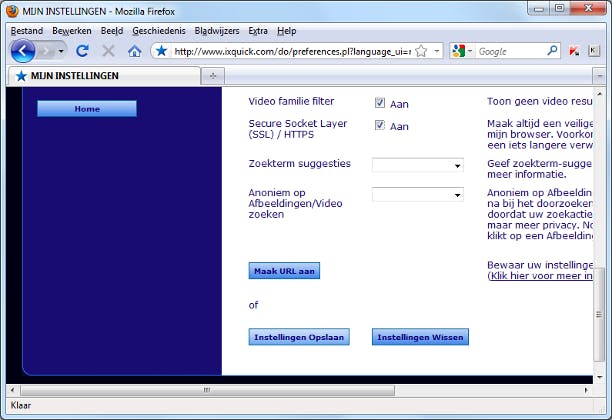Click the site identity star icon in address bar
The height and width of the screenshot is (420, 612).
point(161,51)
